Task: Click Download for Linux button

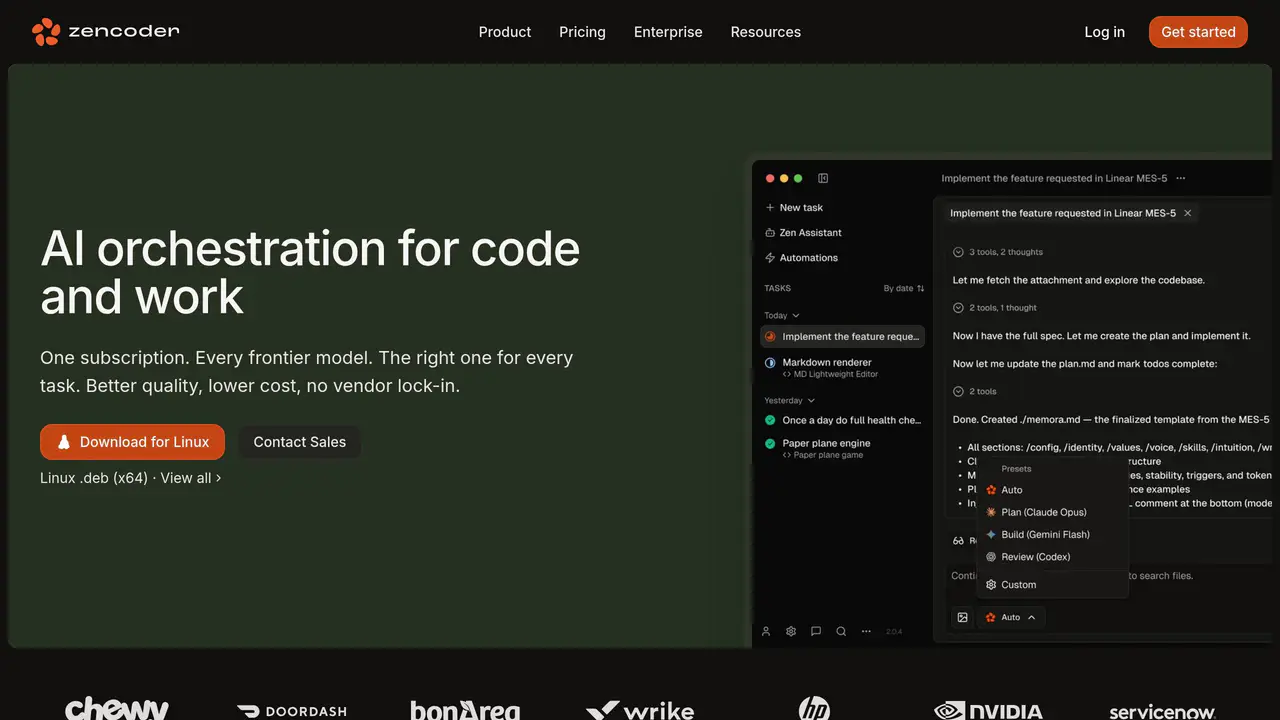Action: coord(132,442)
